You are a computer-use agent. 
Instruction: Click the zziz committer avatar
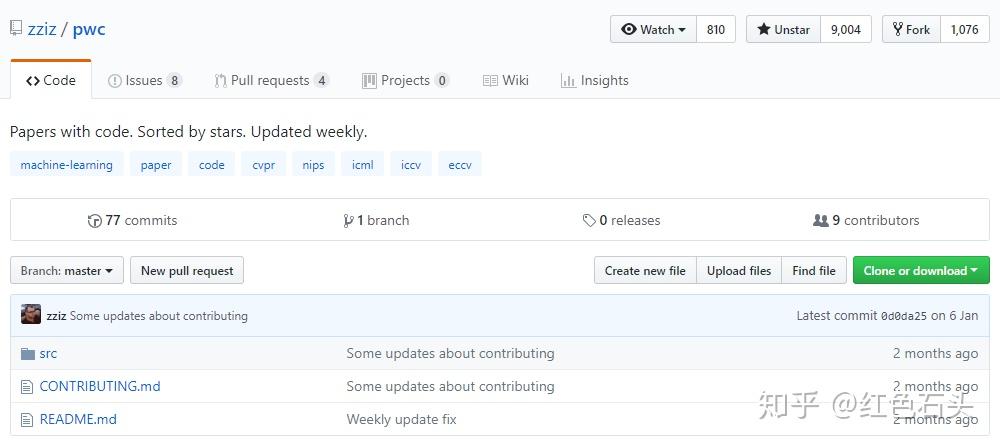pyautogui.click(x=31, y=314)
